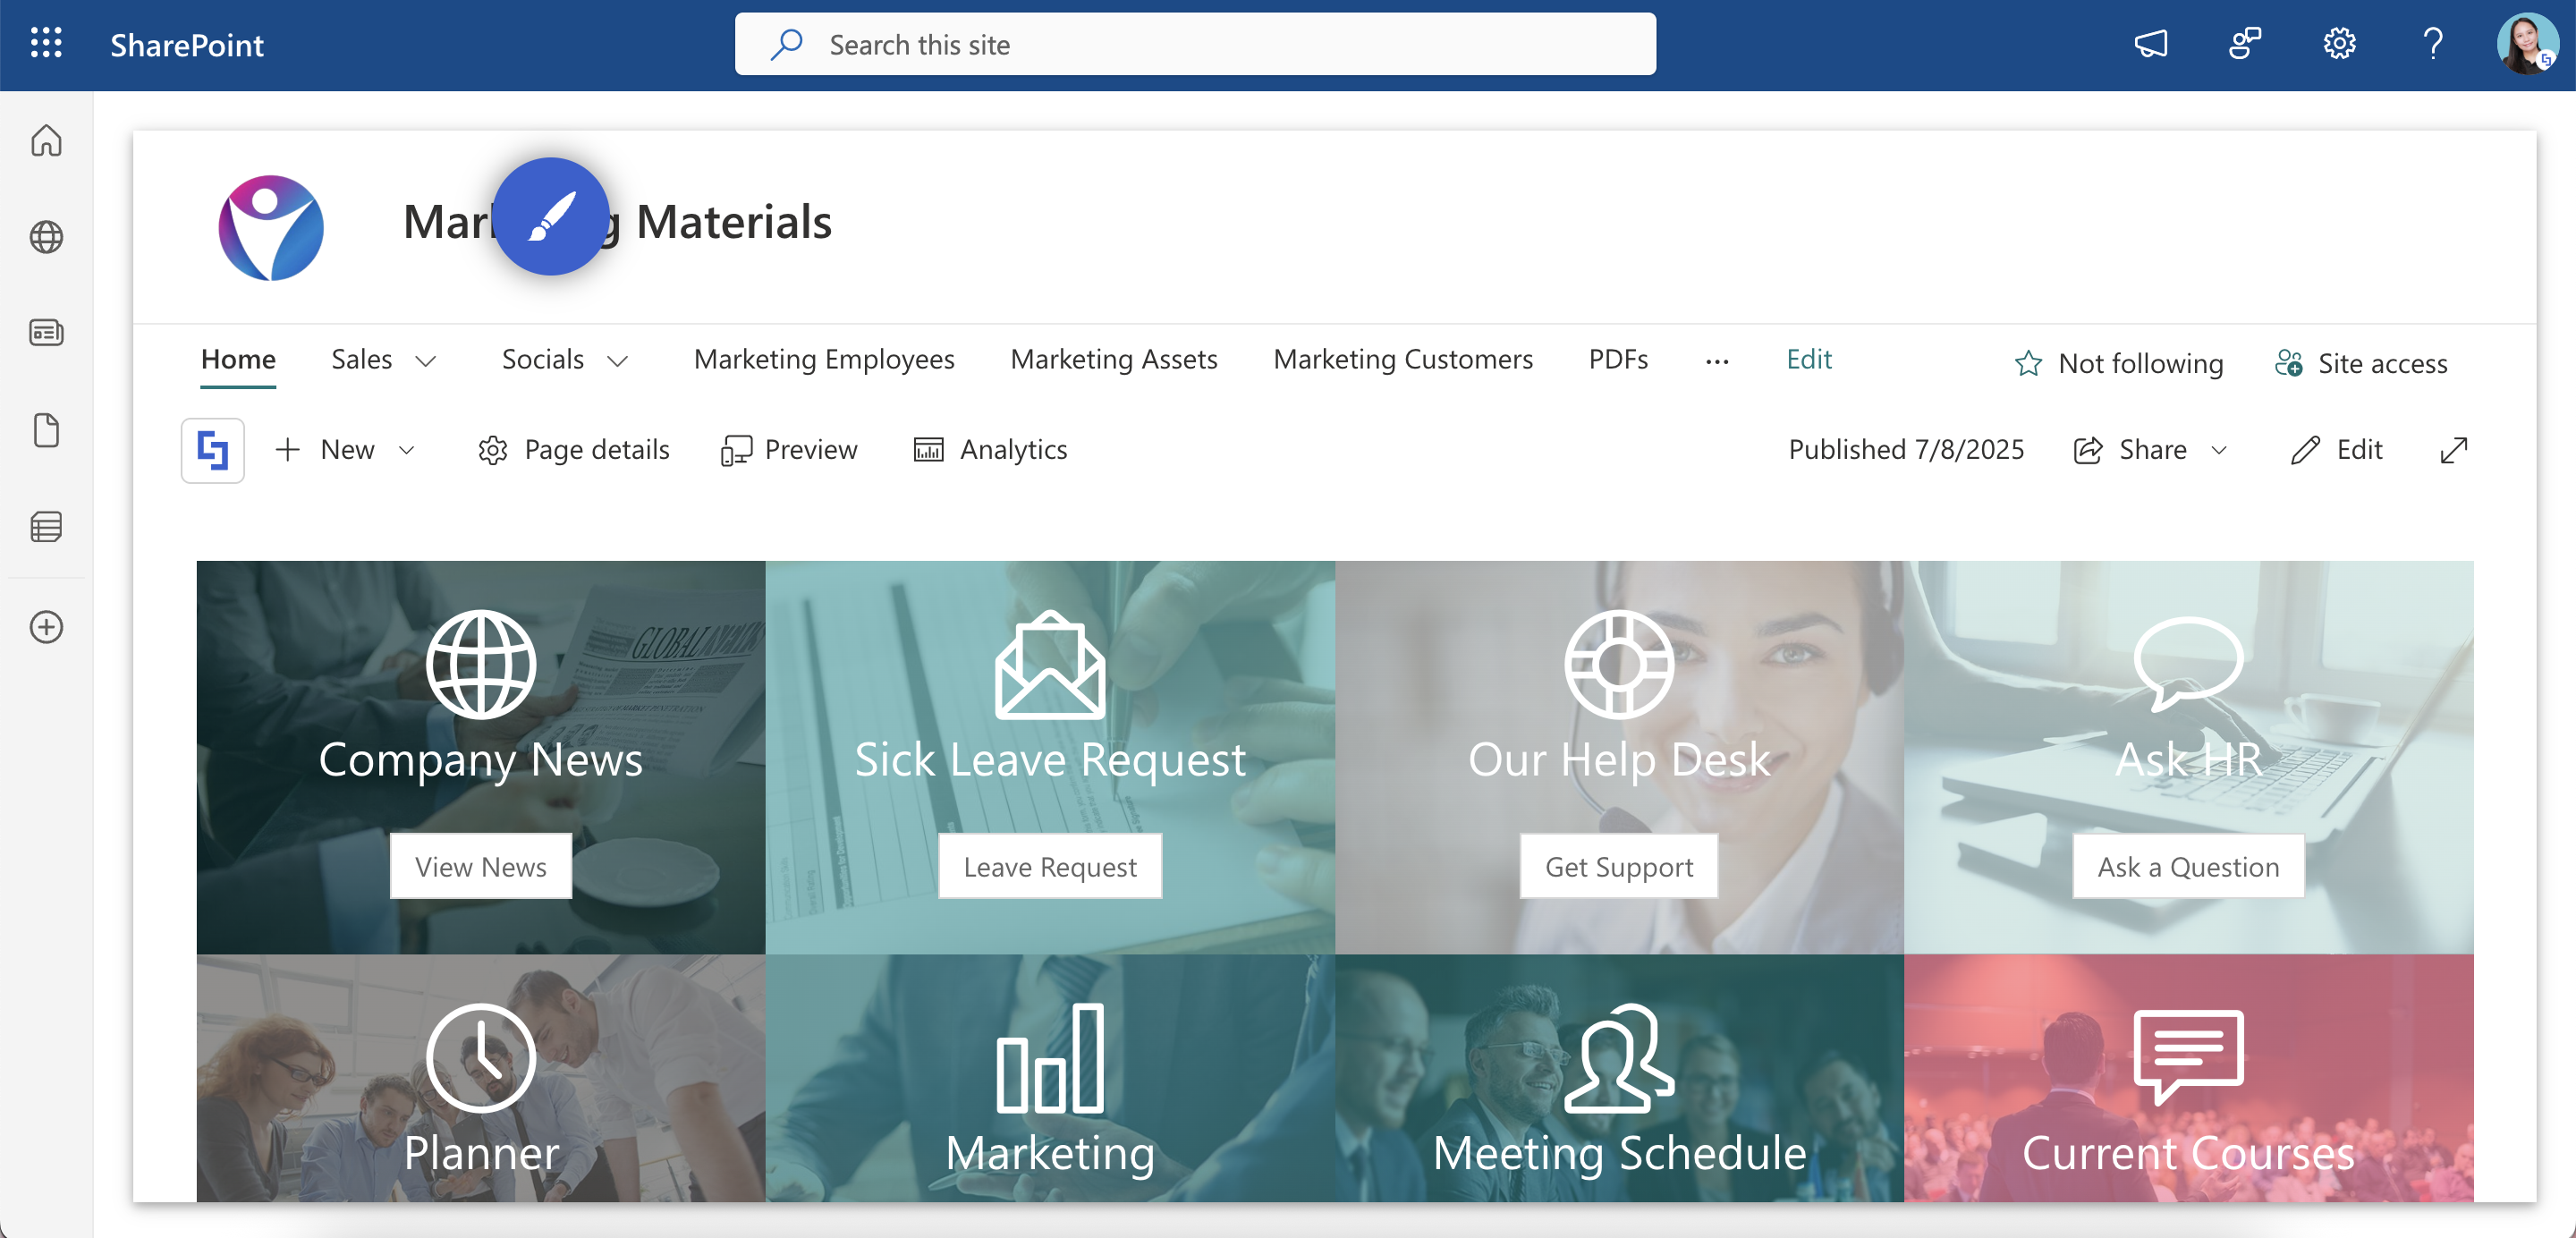Click the megaphone icon in header
Screen dimensions: 2576x1238
pos(2151,44)
